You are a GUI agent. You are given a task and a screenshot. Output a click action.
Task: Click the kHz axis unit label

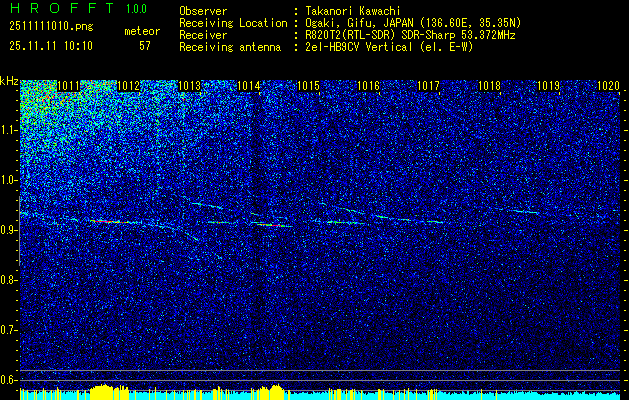coord(9,81)
